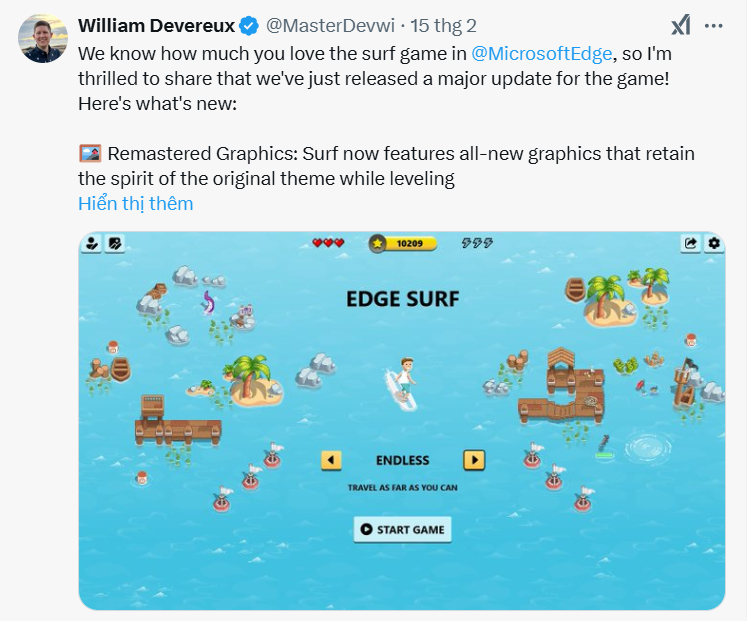This screenshot has height=621, width=750.
Task: Select next game mode with right arrow
Action: pos(474,460)
